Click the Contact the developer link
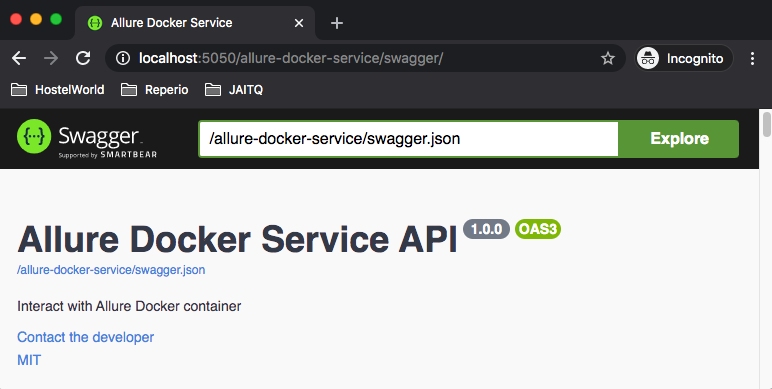The width and height of the screenshot is (772, 389). tap(85, 337)
